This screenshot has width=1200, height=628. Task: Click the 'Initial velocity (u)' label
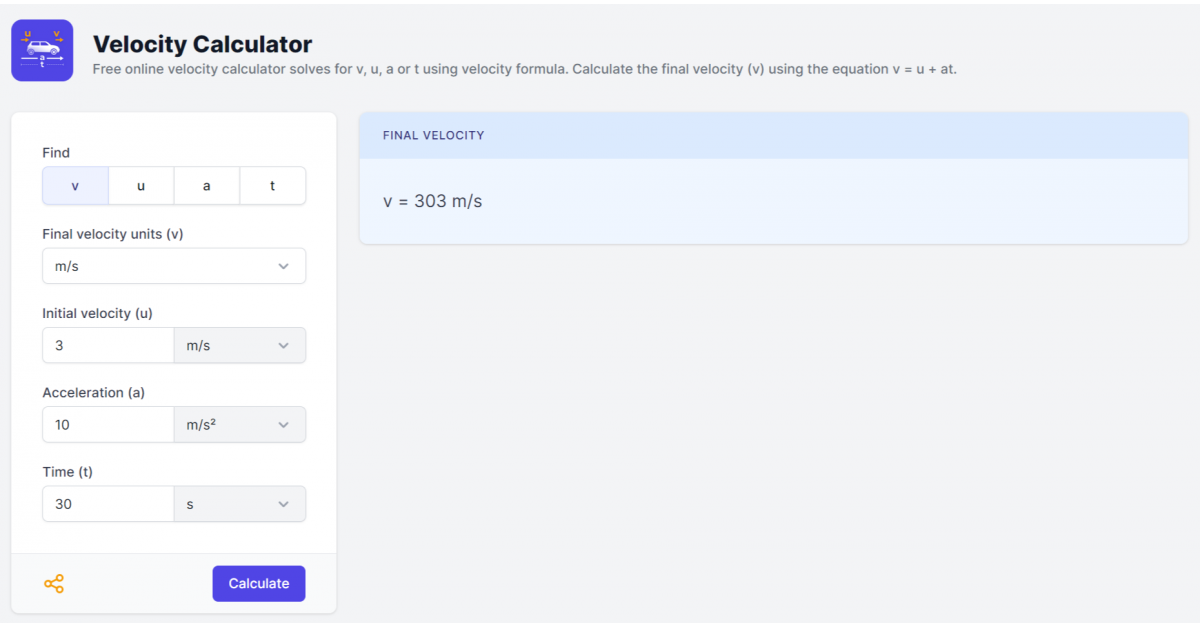(97, 313)
